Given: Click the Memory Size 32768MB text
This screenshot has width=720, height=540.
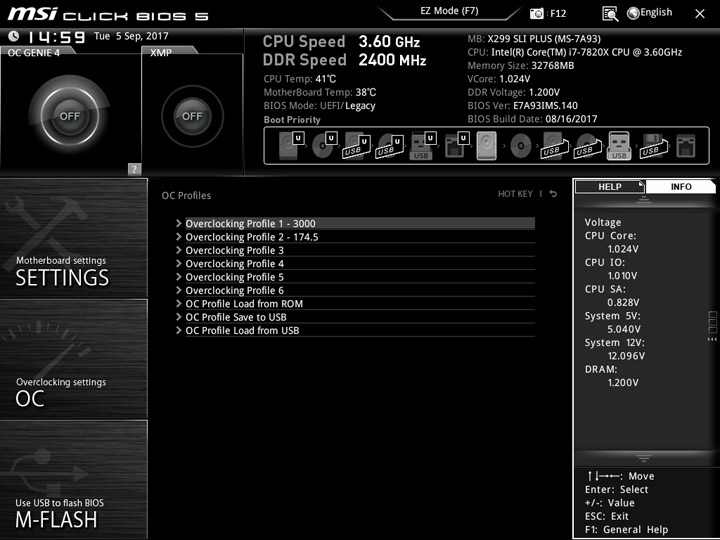Looking at the screenshot, I should [x=521, y=65].
